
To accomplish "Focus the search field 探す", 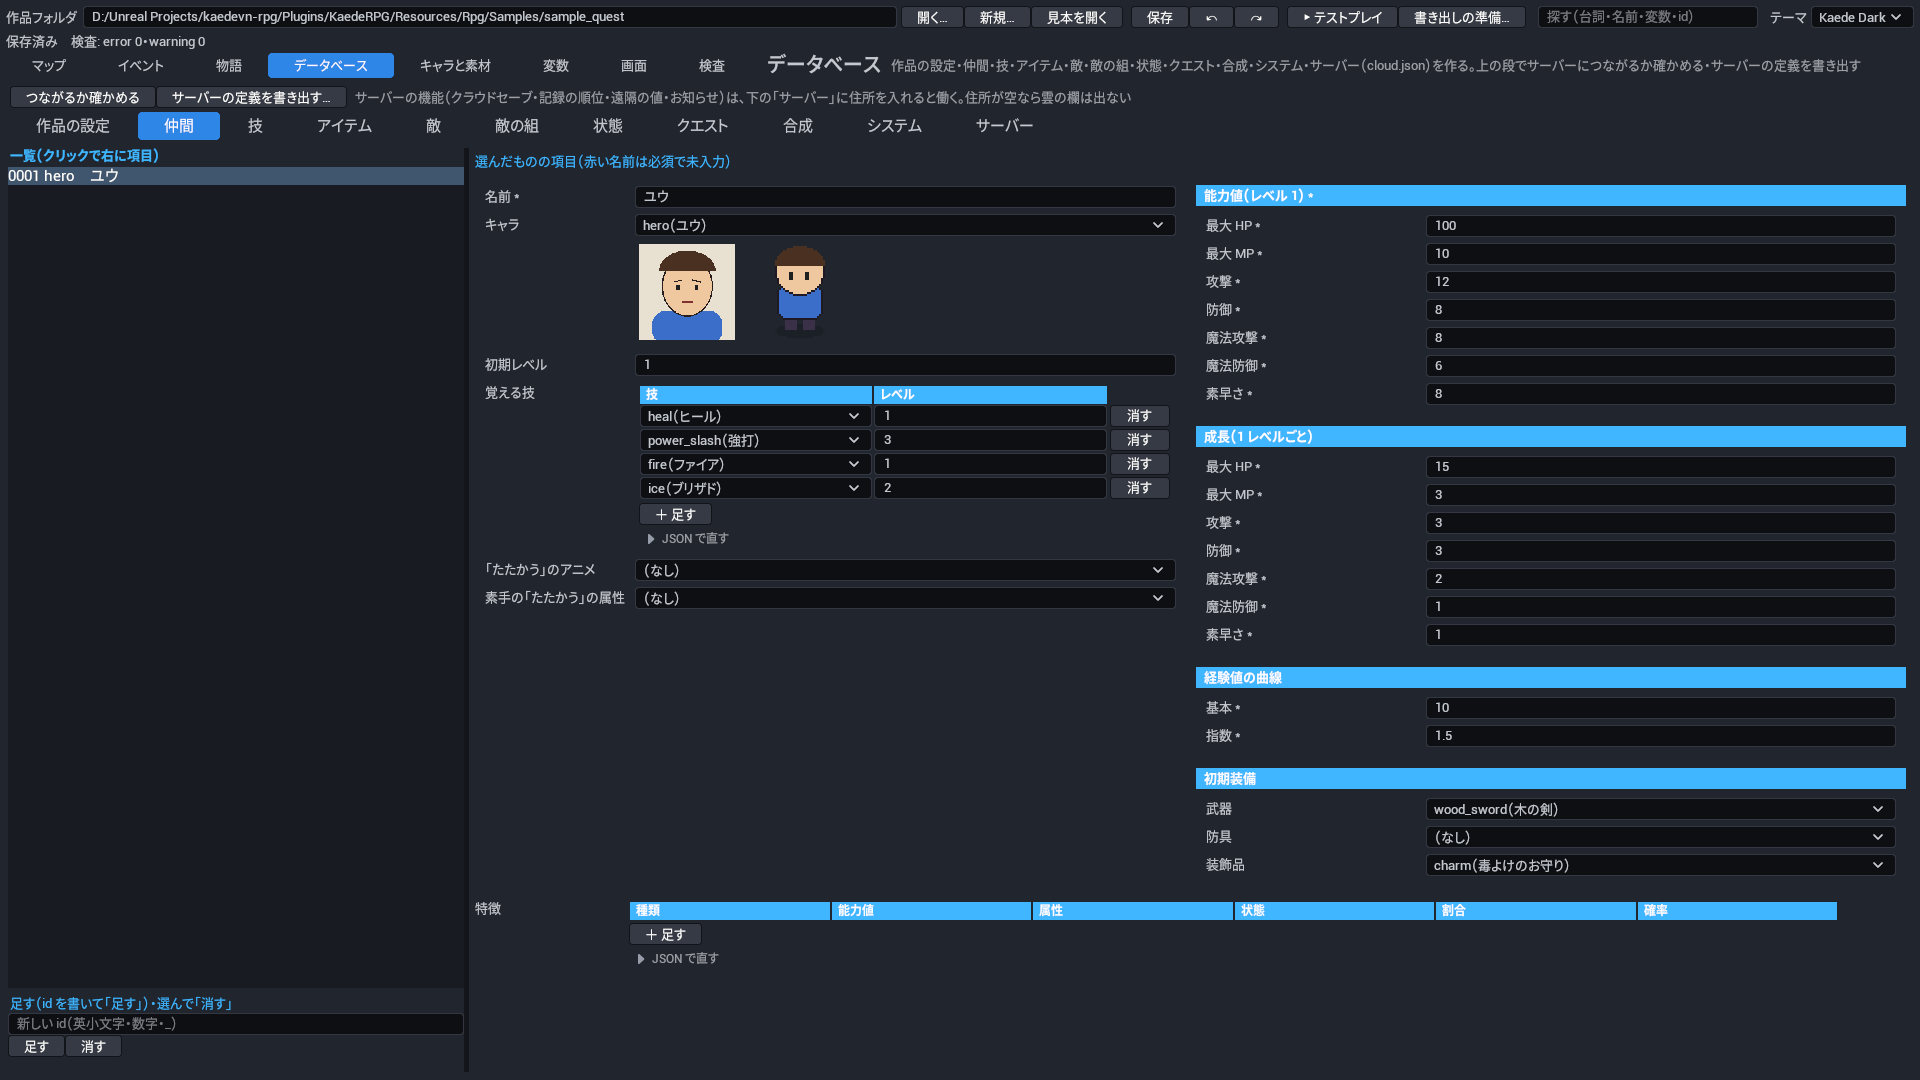I will coord(1646,17).
